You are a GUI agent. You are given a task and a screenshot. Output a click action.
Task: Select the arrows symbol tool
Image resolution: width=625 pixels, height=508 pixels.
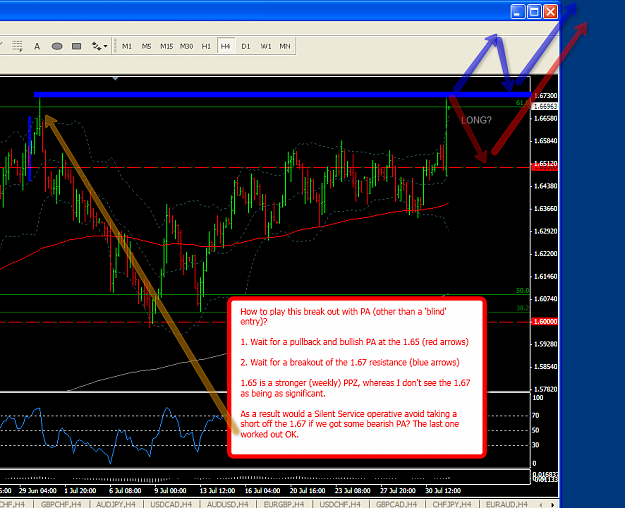(96, 46)
